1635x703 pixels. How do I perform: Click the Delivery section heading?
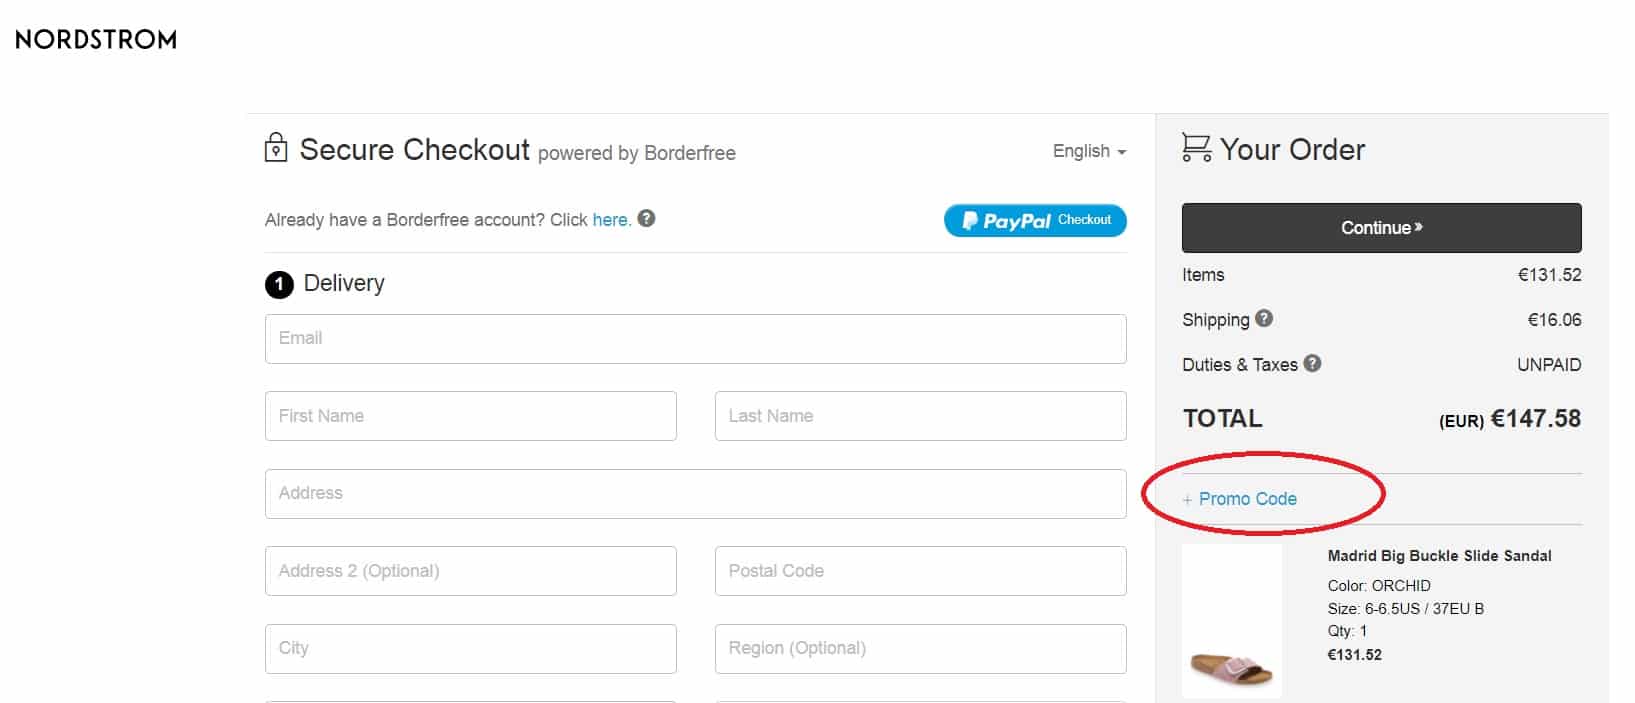point(344,283)
